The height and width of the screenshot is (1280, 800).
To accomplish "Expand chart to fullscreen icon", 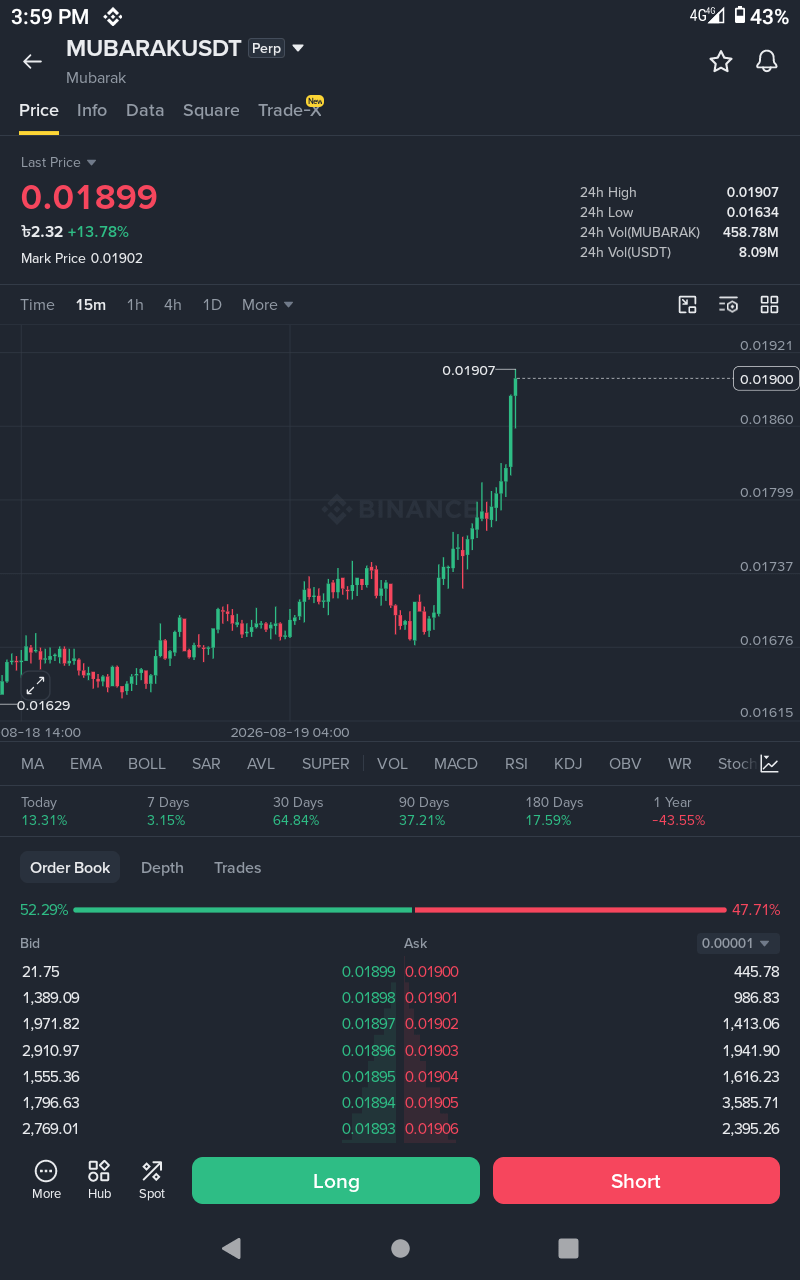I will (x=35, y=685).
